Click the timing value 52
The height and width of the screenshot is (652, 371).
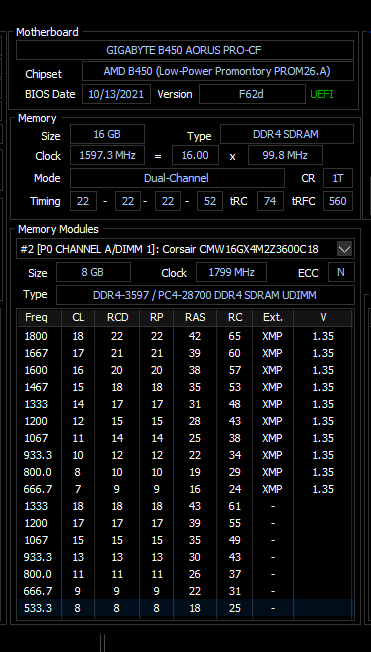210,201
